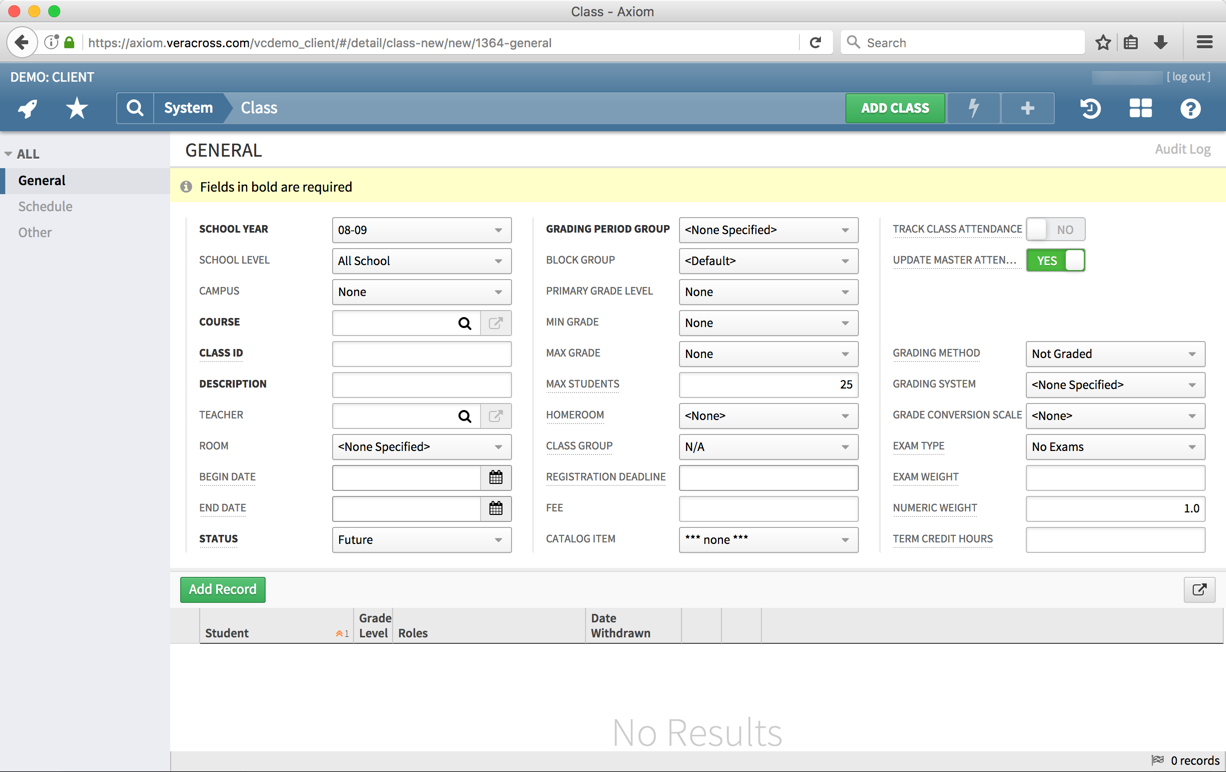
Task: Expand the Grading Period Group dropdown
Action: tap(768, 230)
